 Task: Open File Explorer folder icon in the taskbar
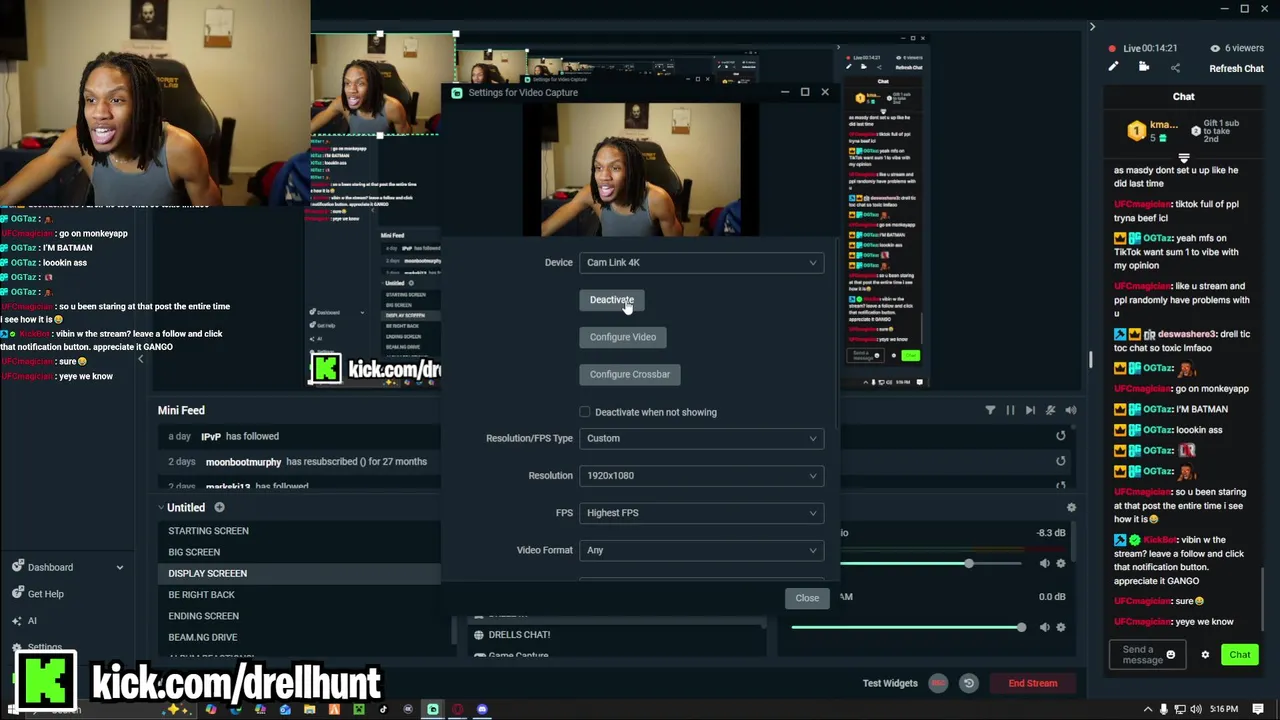(310, 709)
